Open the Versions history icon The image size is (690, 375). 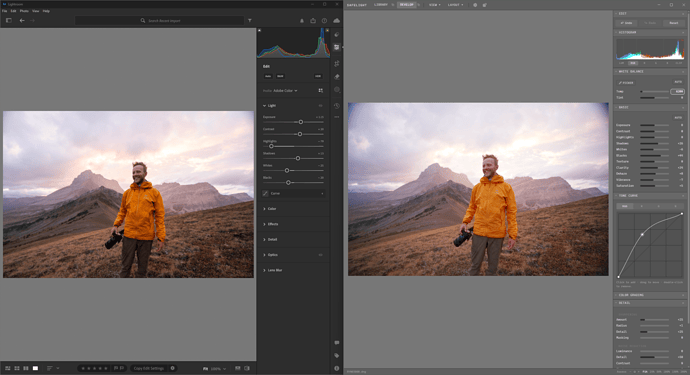point(337,106)
